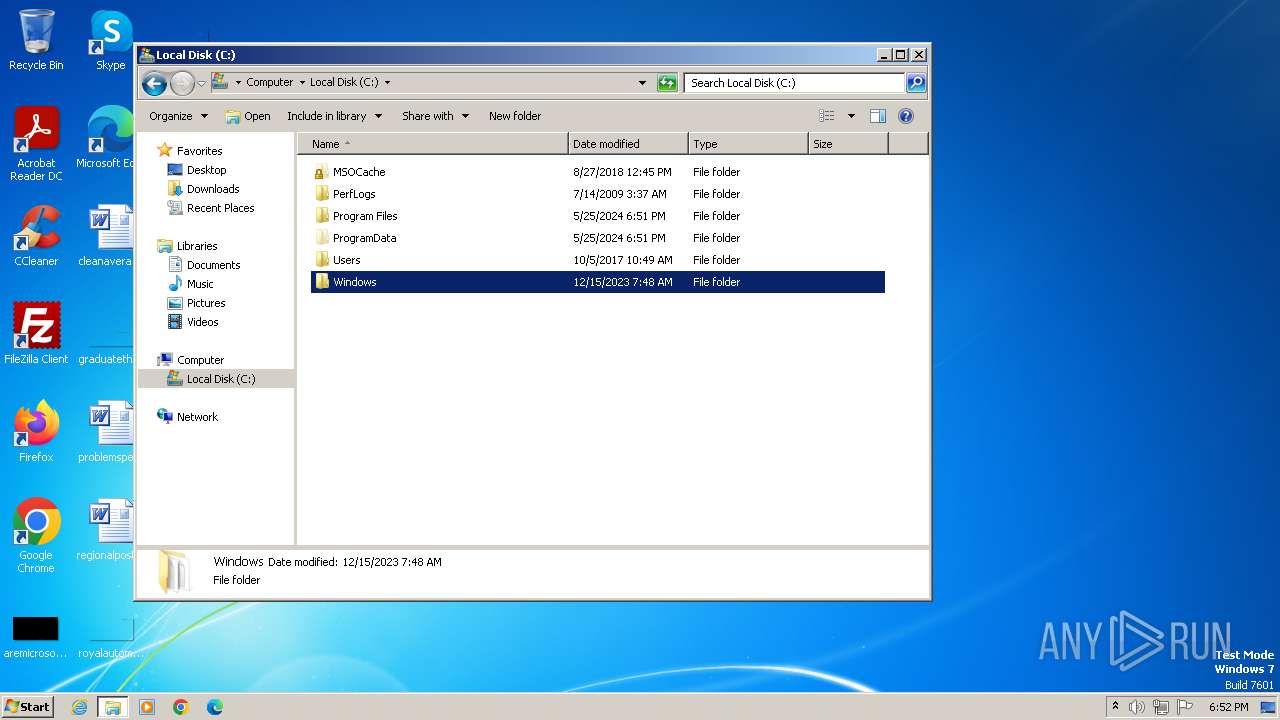
Task: Click the Search Local Disk (C:) field
Action: click(x=794, y=83)
